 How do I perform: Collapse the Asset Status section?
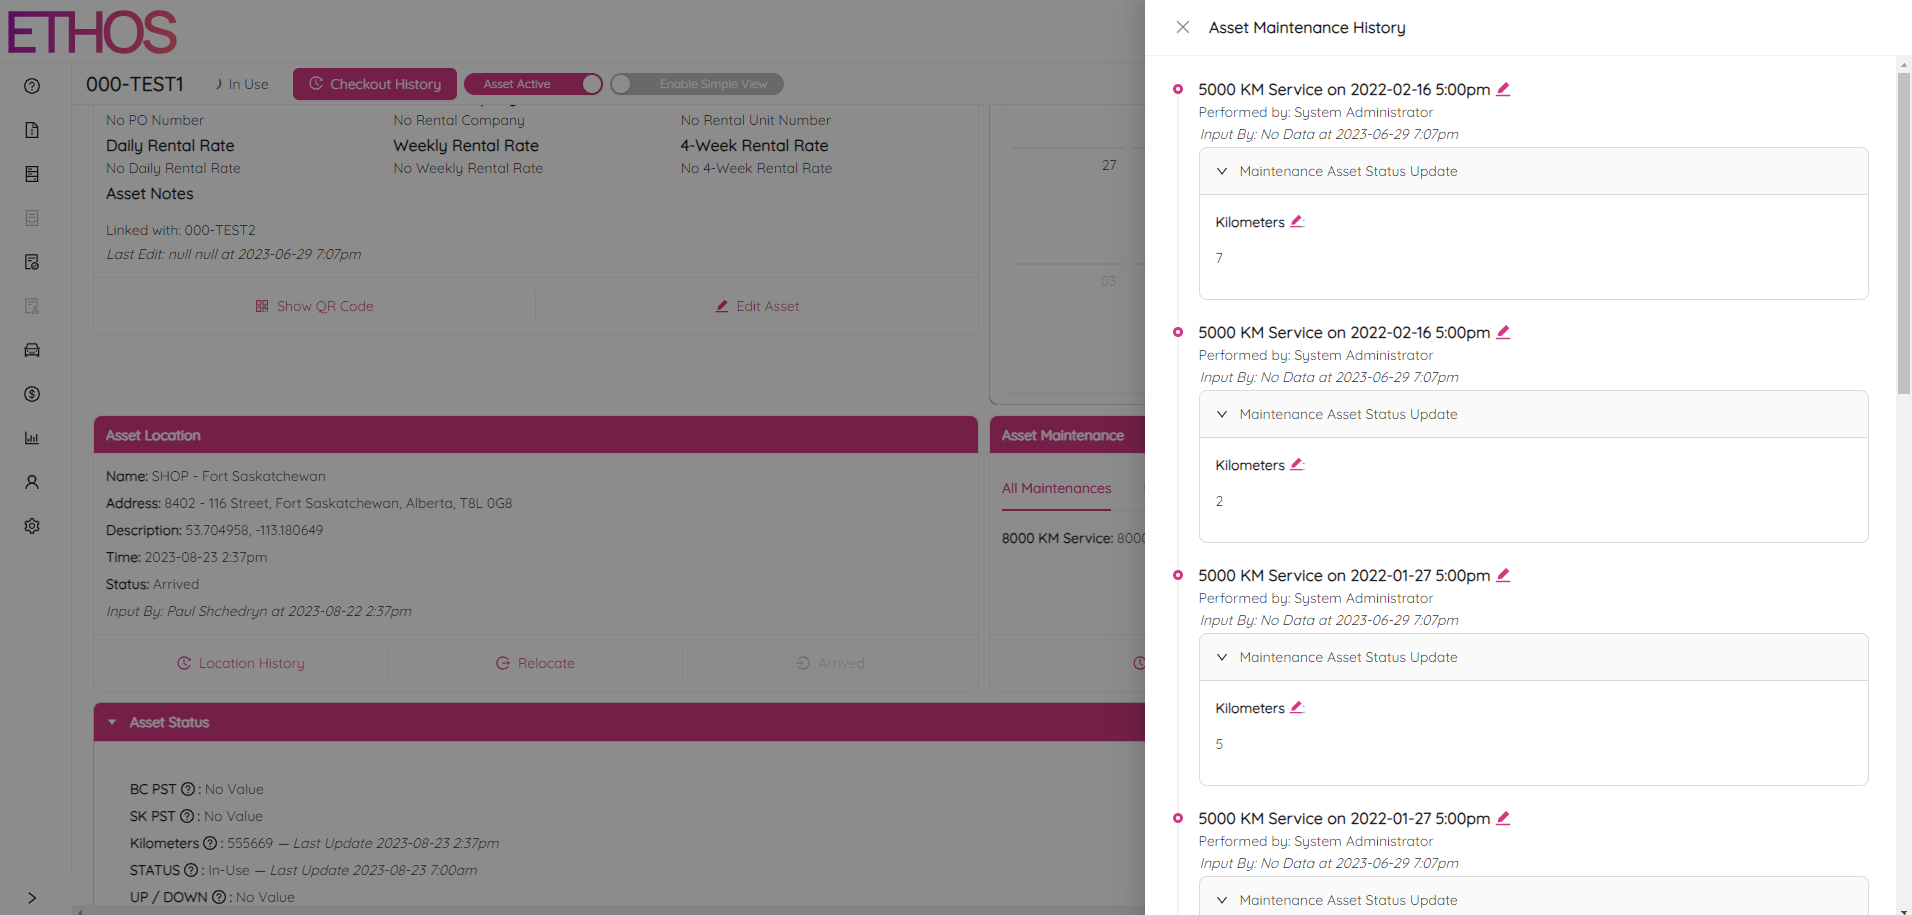pyautogui.click(x=112, y=722)
